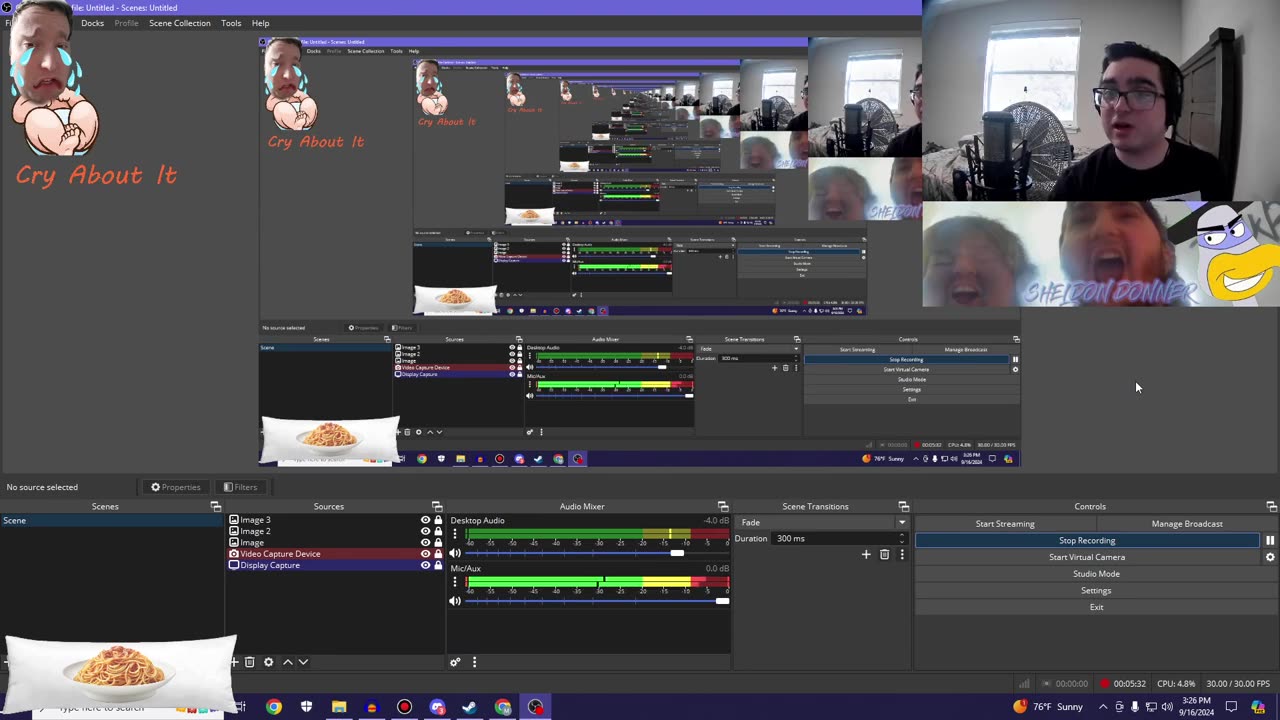Toggle visibility of the Image source
This screenshot has height=720, width=1280.
[425, 542]
